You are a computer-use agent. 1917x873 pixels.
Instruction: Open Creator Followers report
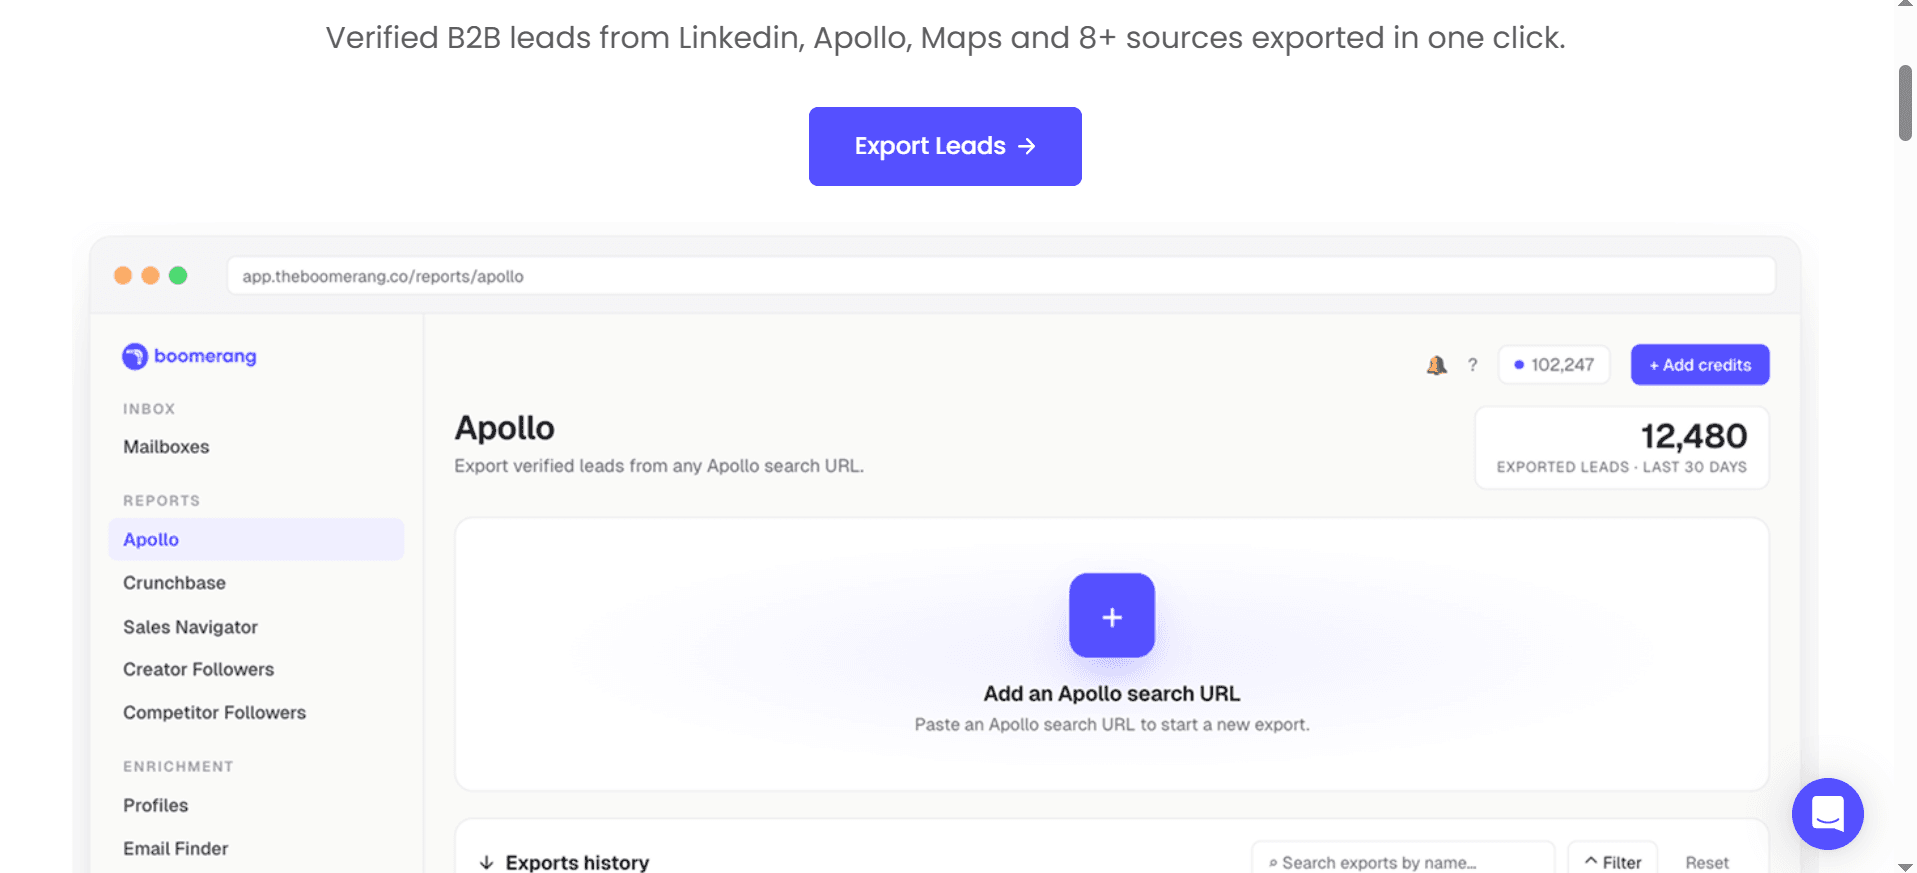tap(198, 669)
